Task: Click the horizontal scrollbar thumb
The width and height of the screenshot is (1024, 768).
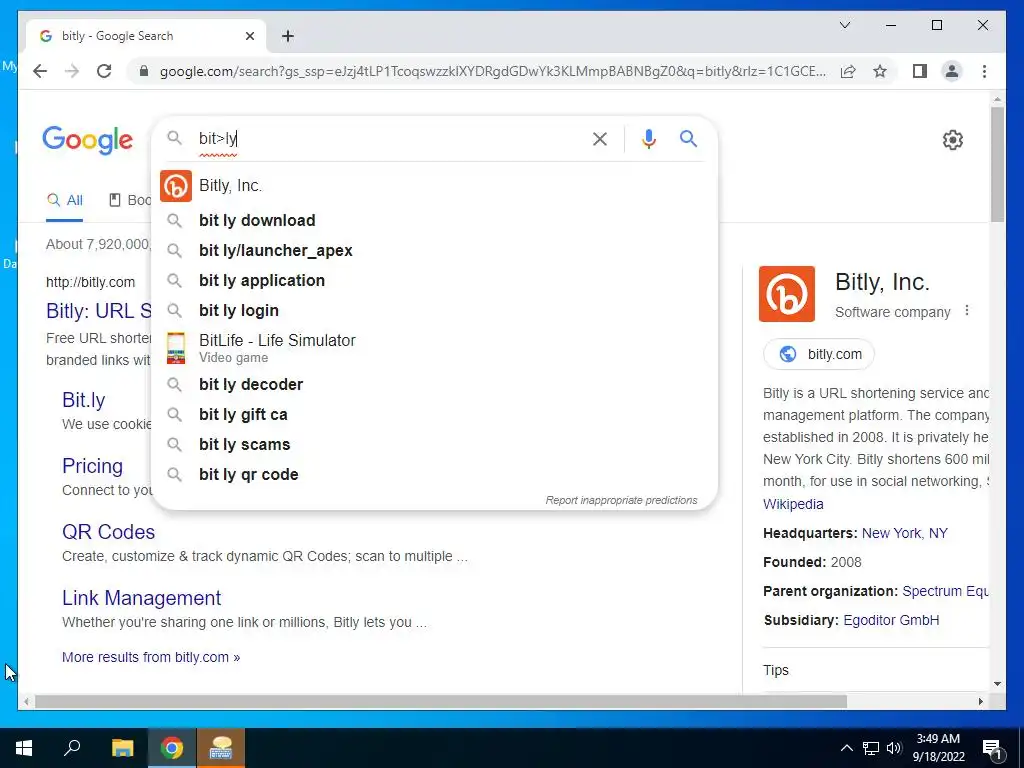Action: 441,701
